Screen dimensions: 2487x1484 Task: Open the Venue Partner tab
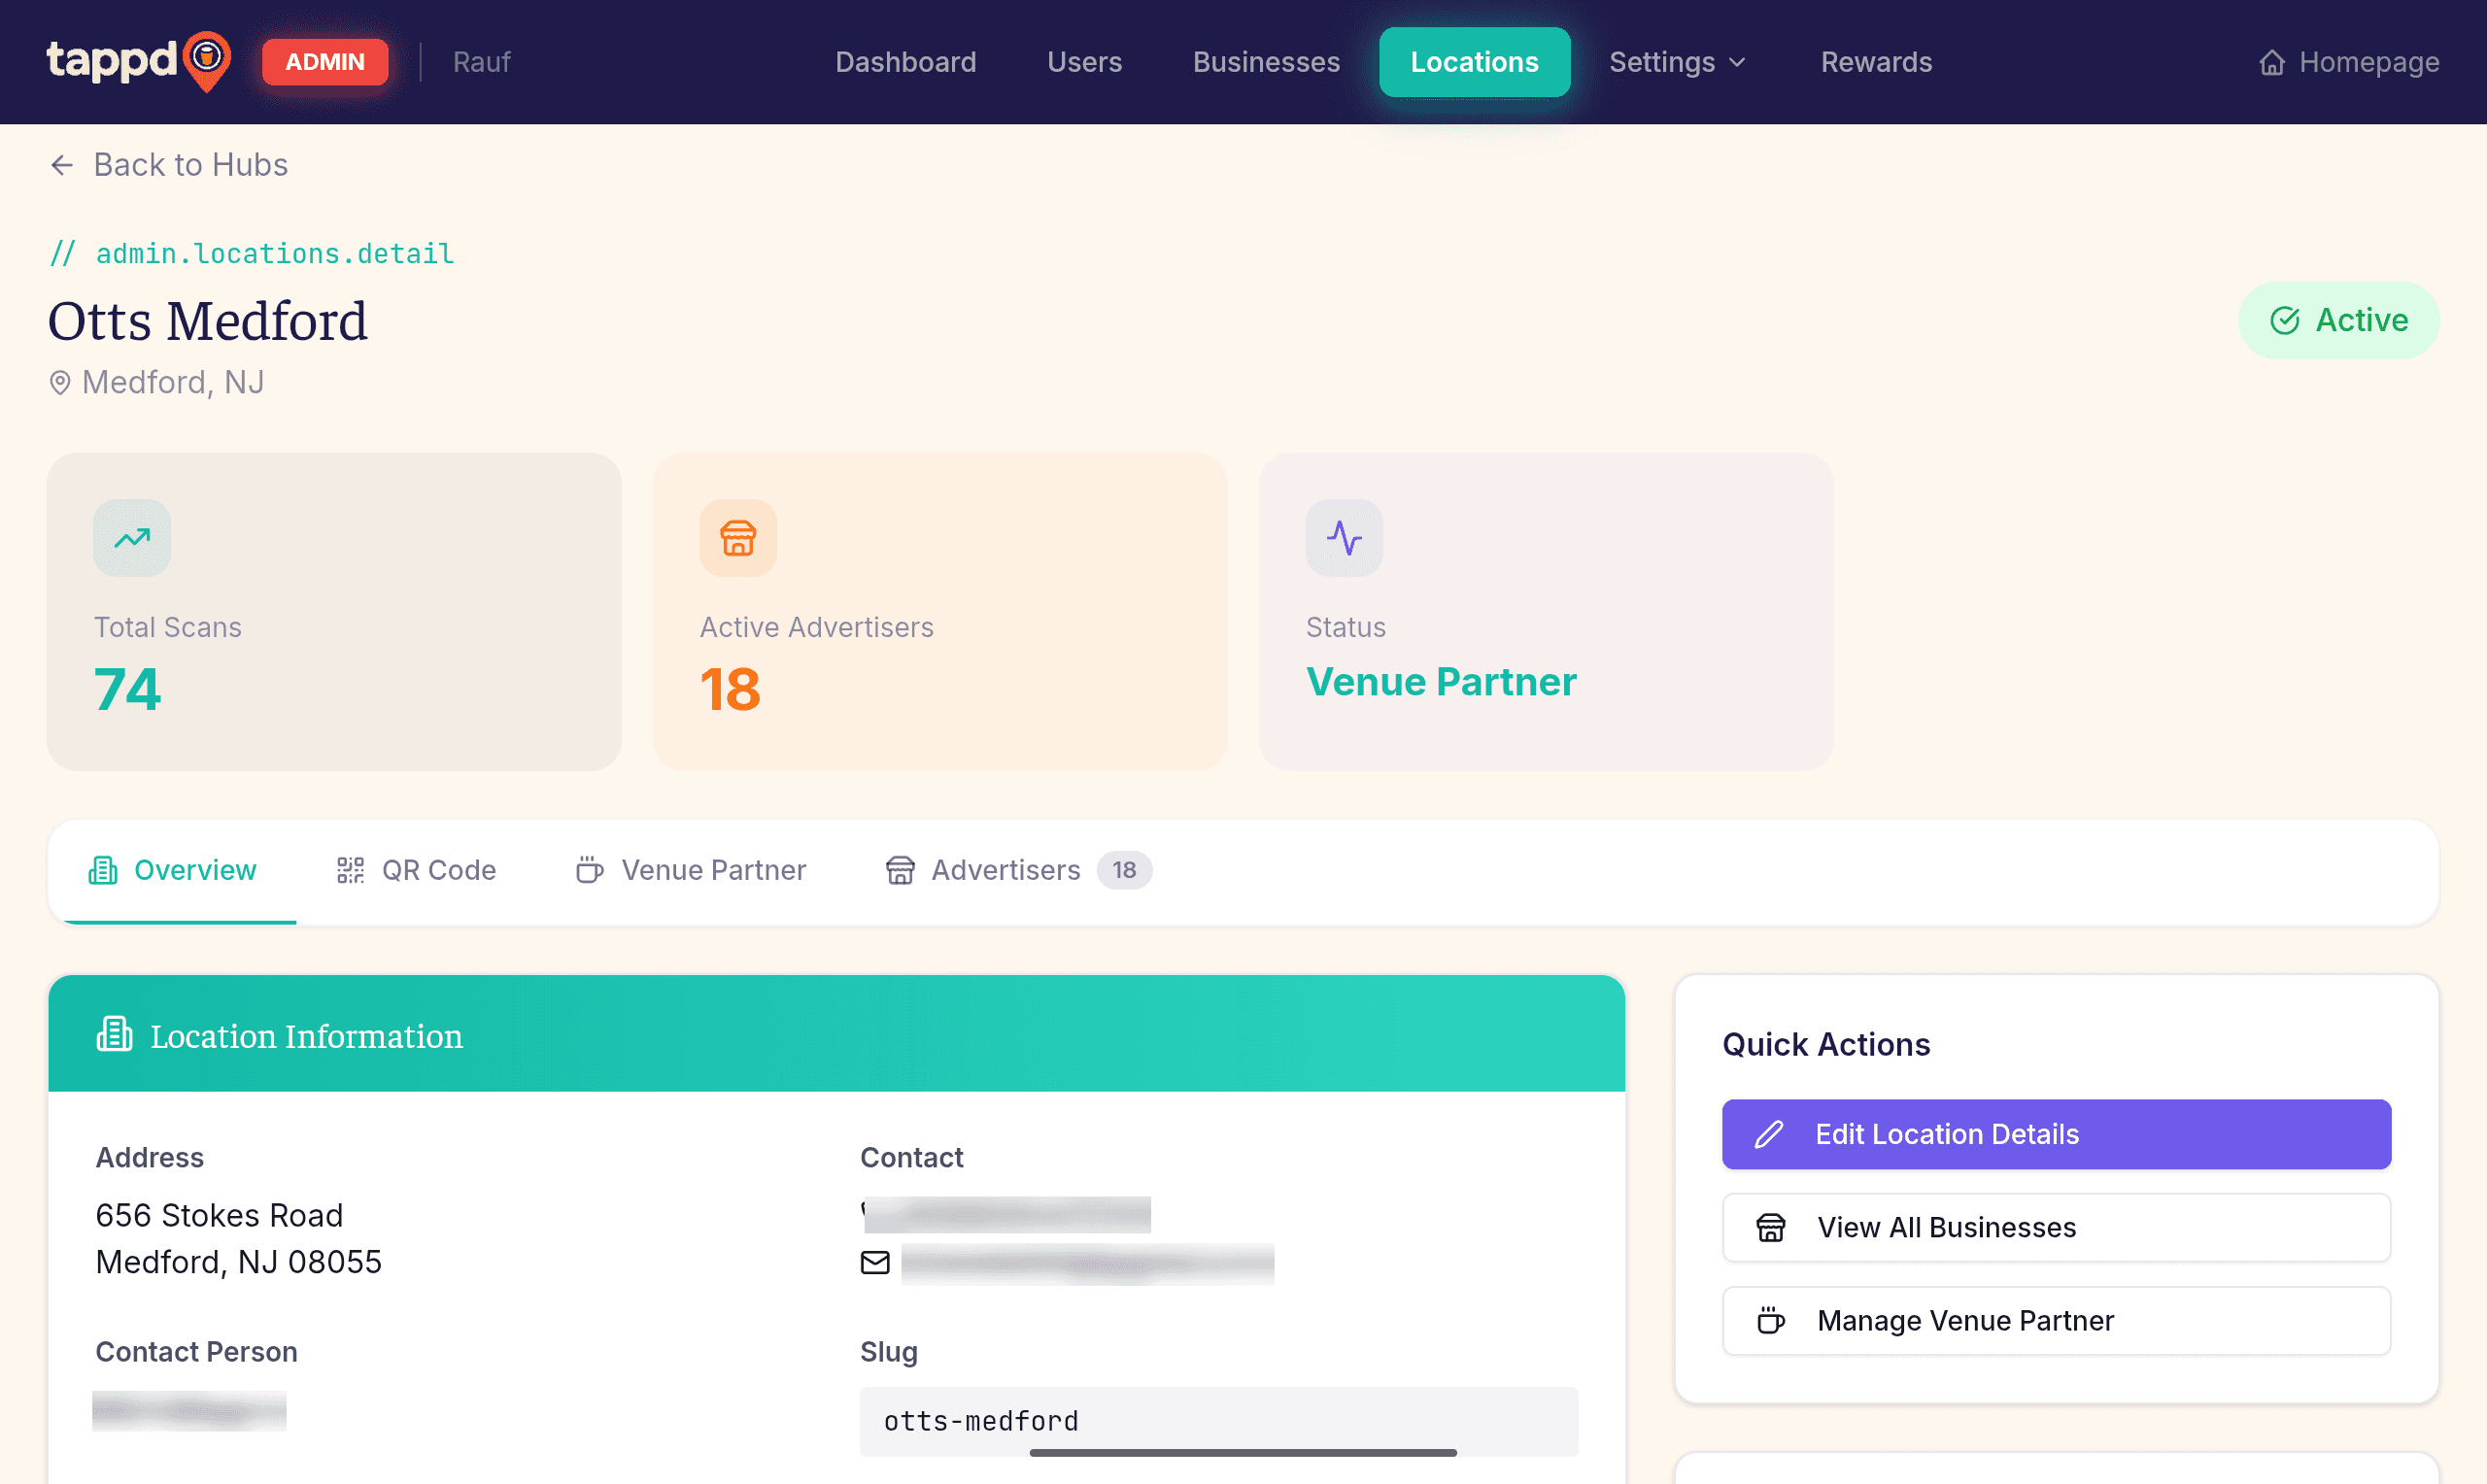[x=691, y=870]
